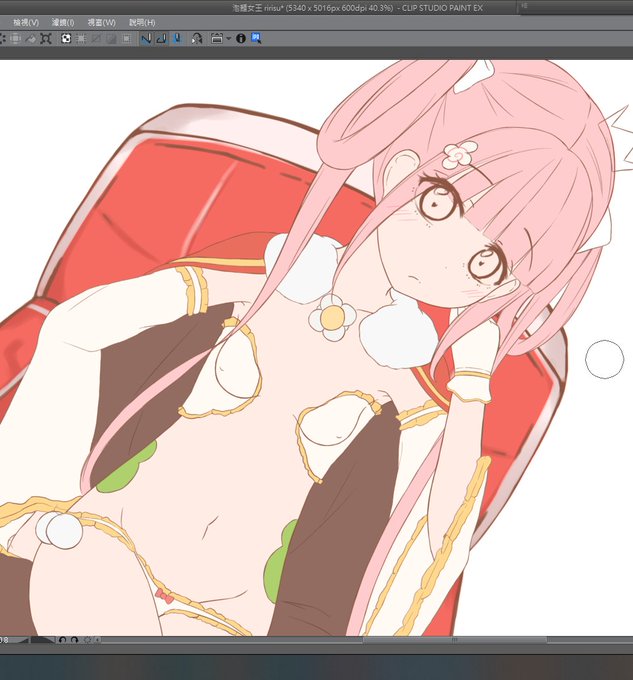Viewport: 633px width, 680px height.
Task: Expand the arrow beside display settings icon
Action: pos(228,39)
